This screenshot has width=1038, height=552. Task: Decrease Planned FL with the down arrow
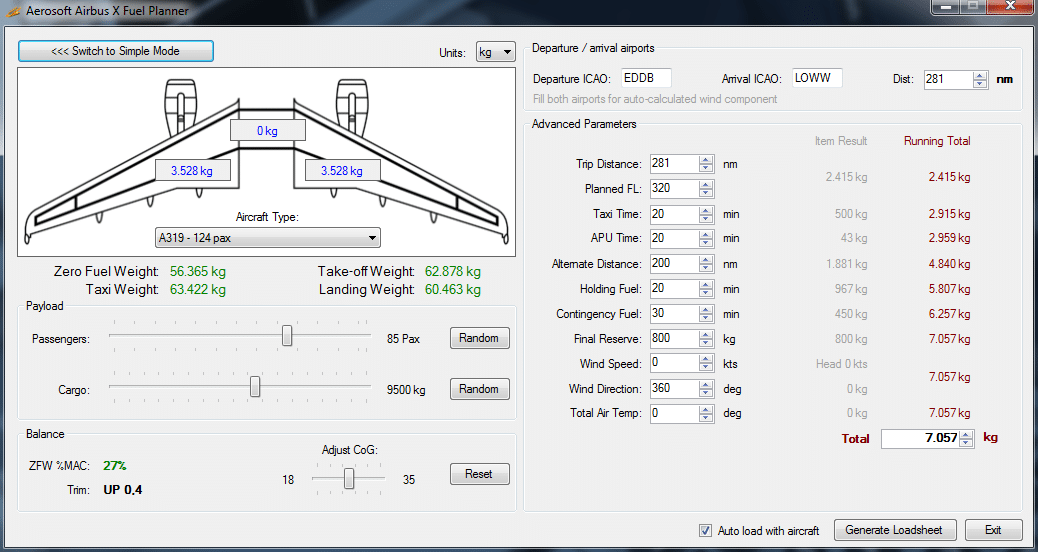coord(706,193)
